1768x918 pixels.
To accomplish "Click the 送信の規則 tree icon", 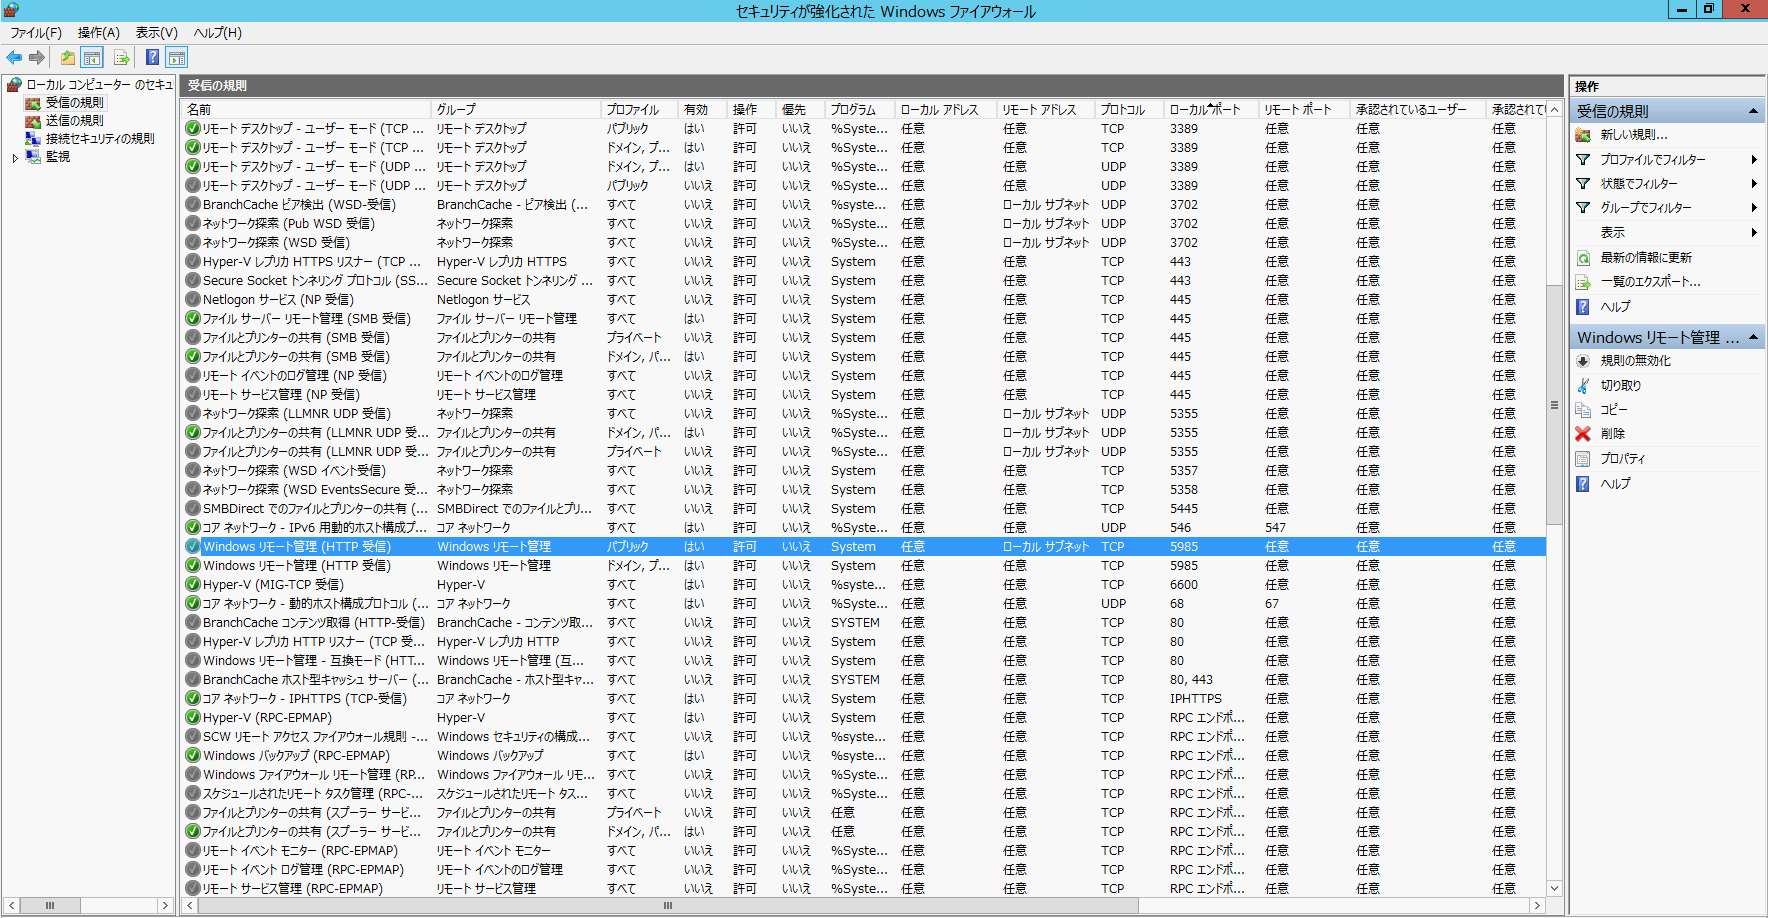I will coord(33,121).
